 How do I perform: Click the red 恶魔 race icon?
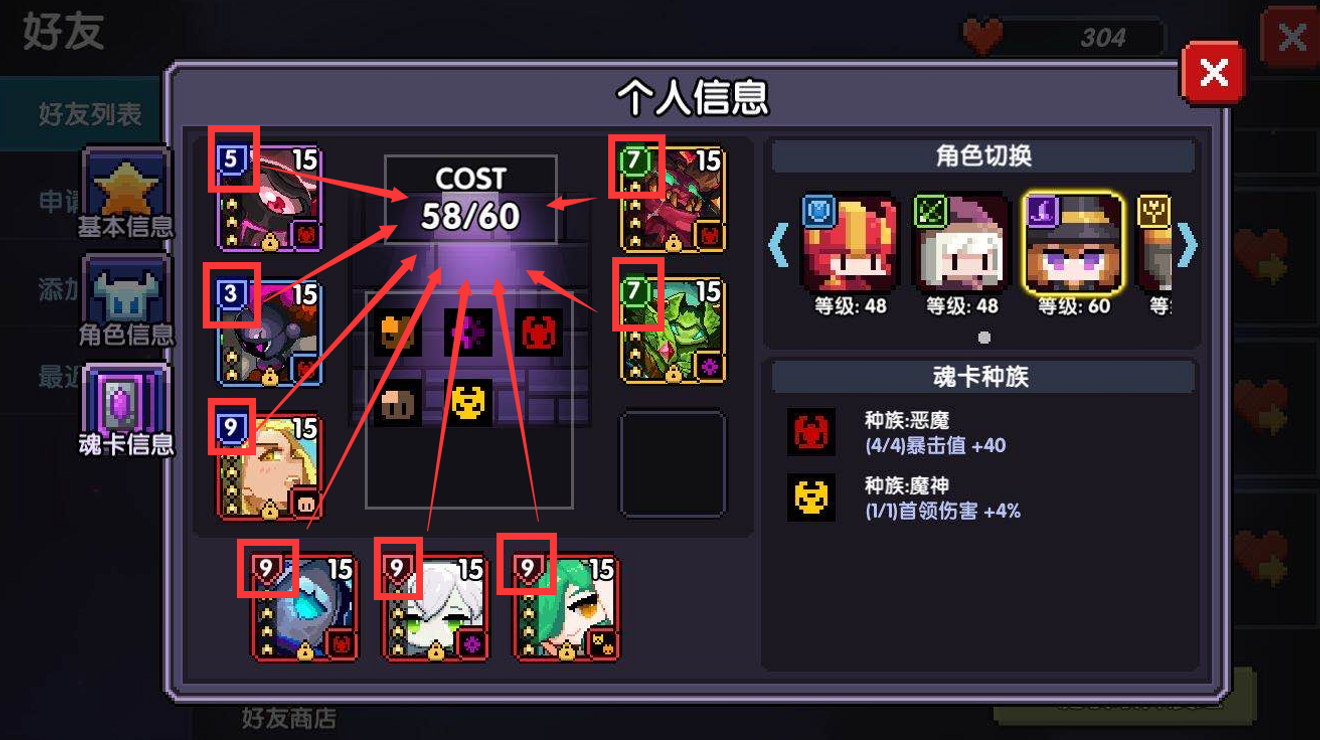point(811,432)
